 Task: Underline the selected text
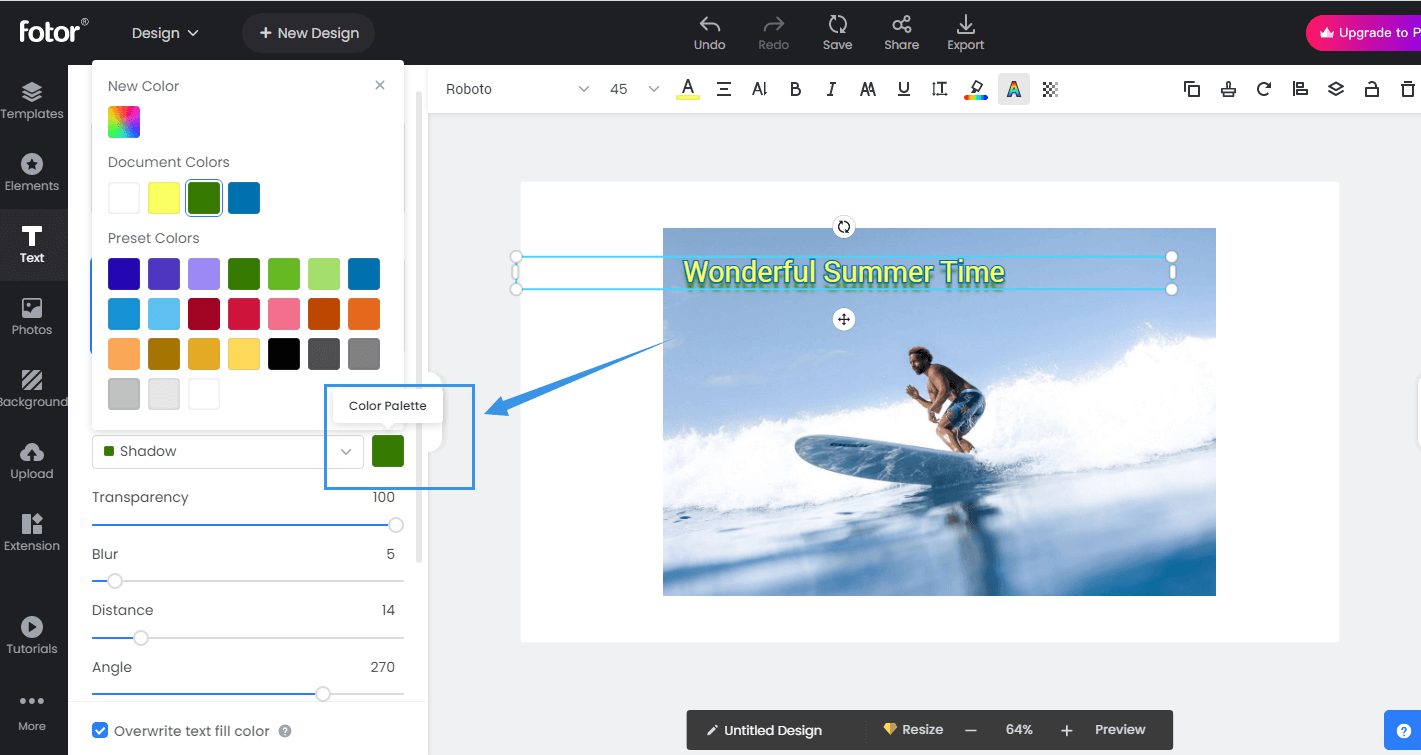[903, 89]
